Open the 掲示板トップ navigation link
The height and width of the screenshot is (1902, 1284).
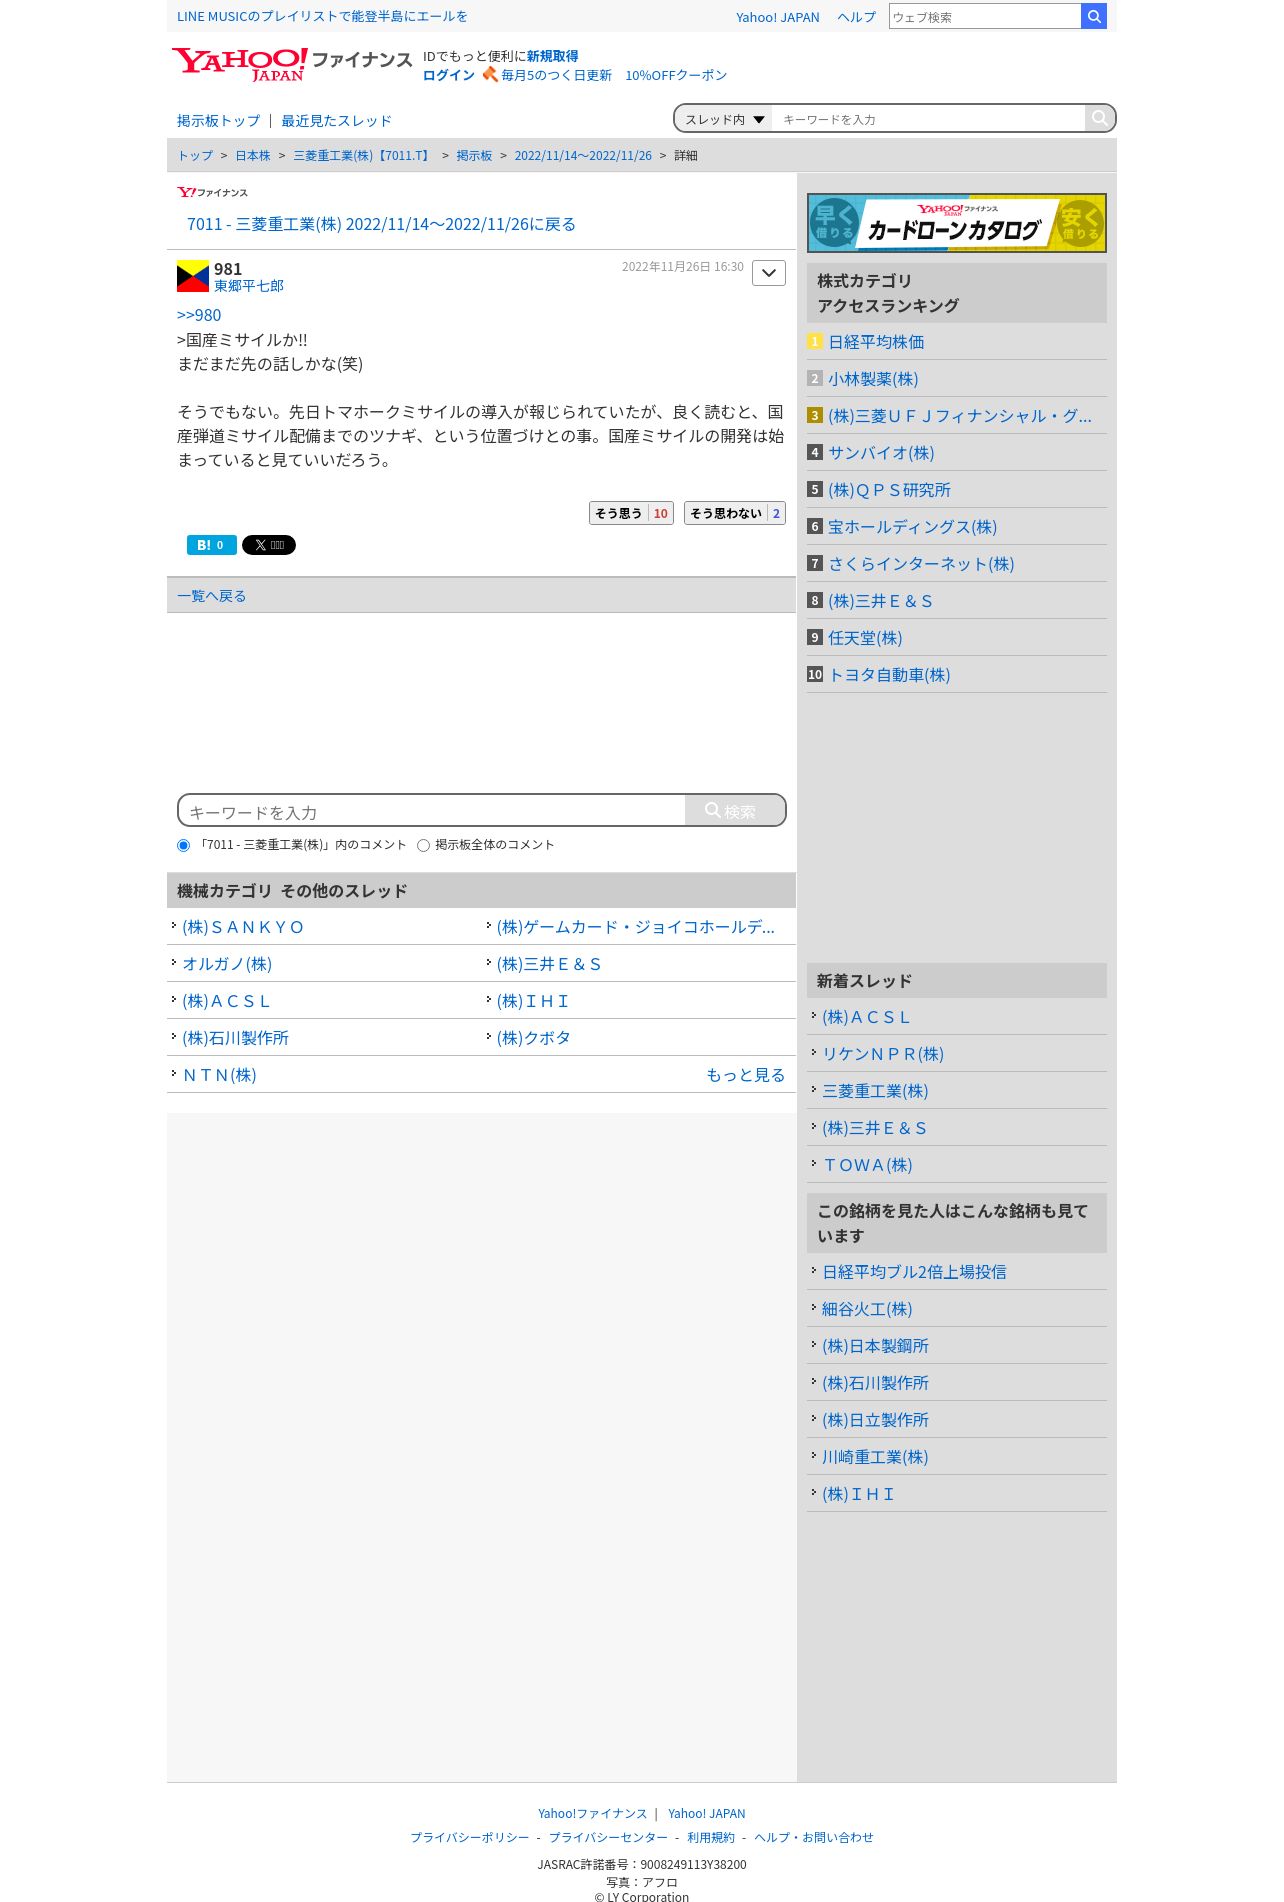tap(218, 121)
